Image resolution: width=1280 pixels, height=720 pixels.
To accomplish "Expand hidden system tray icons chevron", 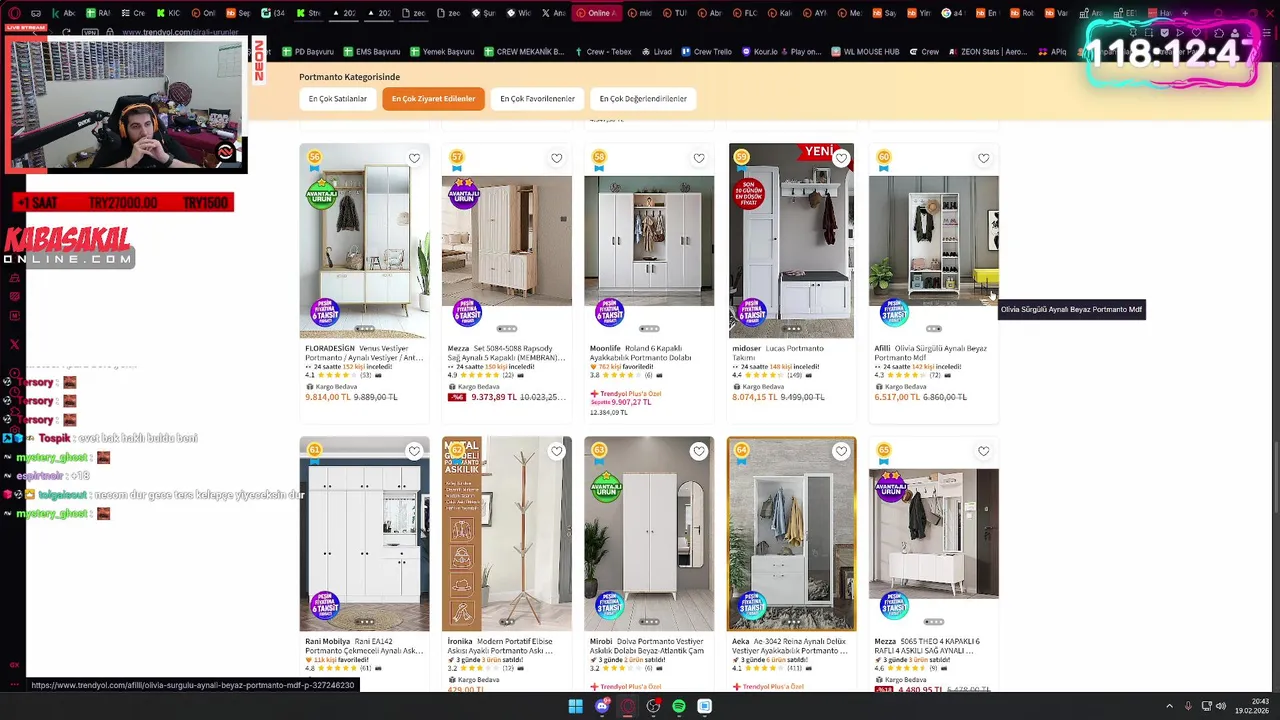I will pos(1170,706).
